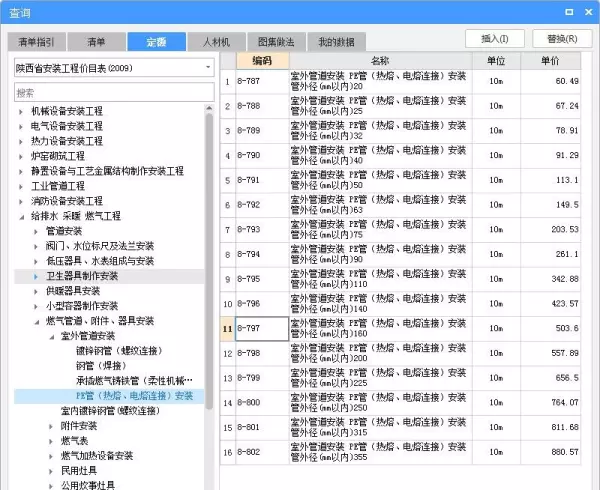The width and height of the screenshot is (600, 490).
Task: Select code cell 8-794
Action: coord(262,254)
